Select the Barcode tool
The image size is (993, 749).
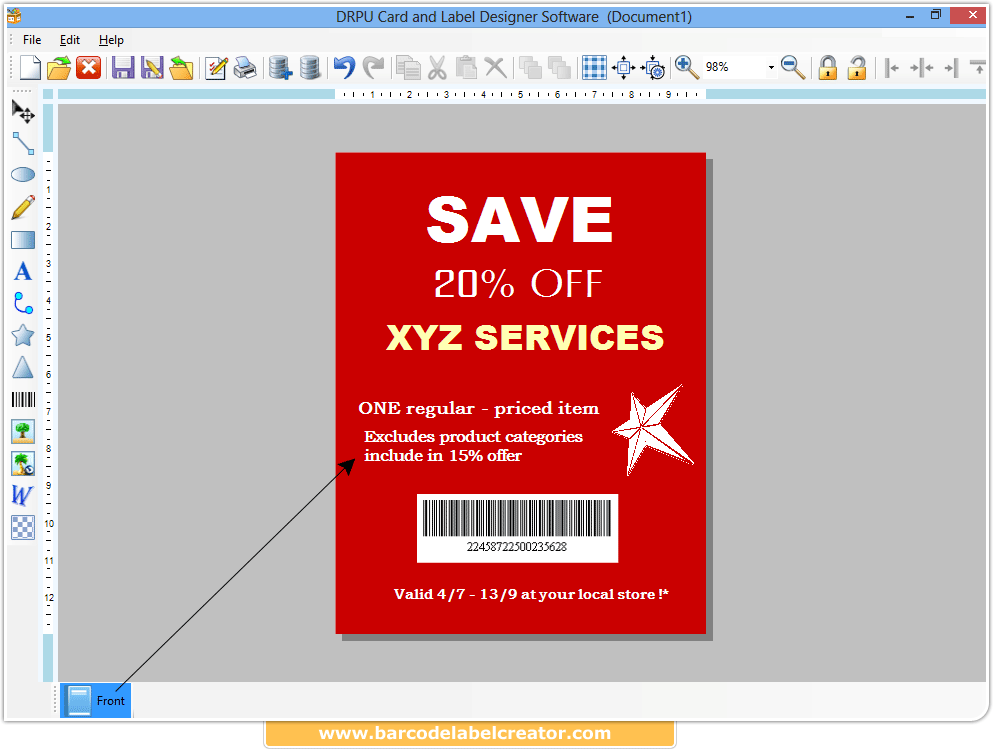click(x=22, y=399)
